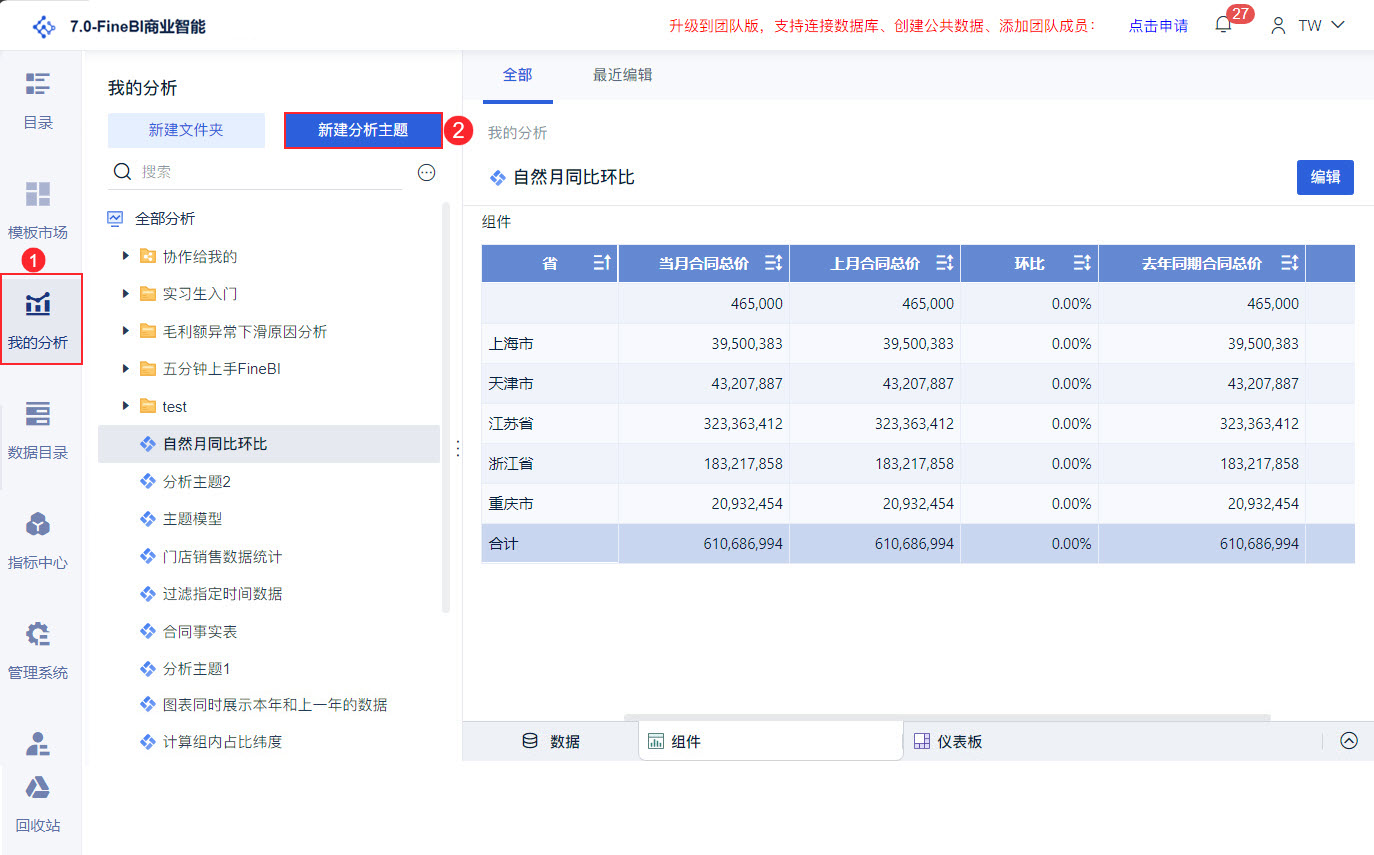
Task: Click the 江苏省 row label
Action: point(511,424)
